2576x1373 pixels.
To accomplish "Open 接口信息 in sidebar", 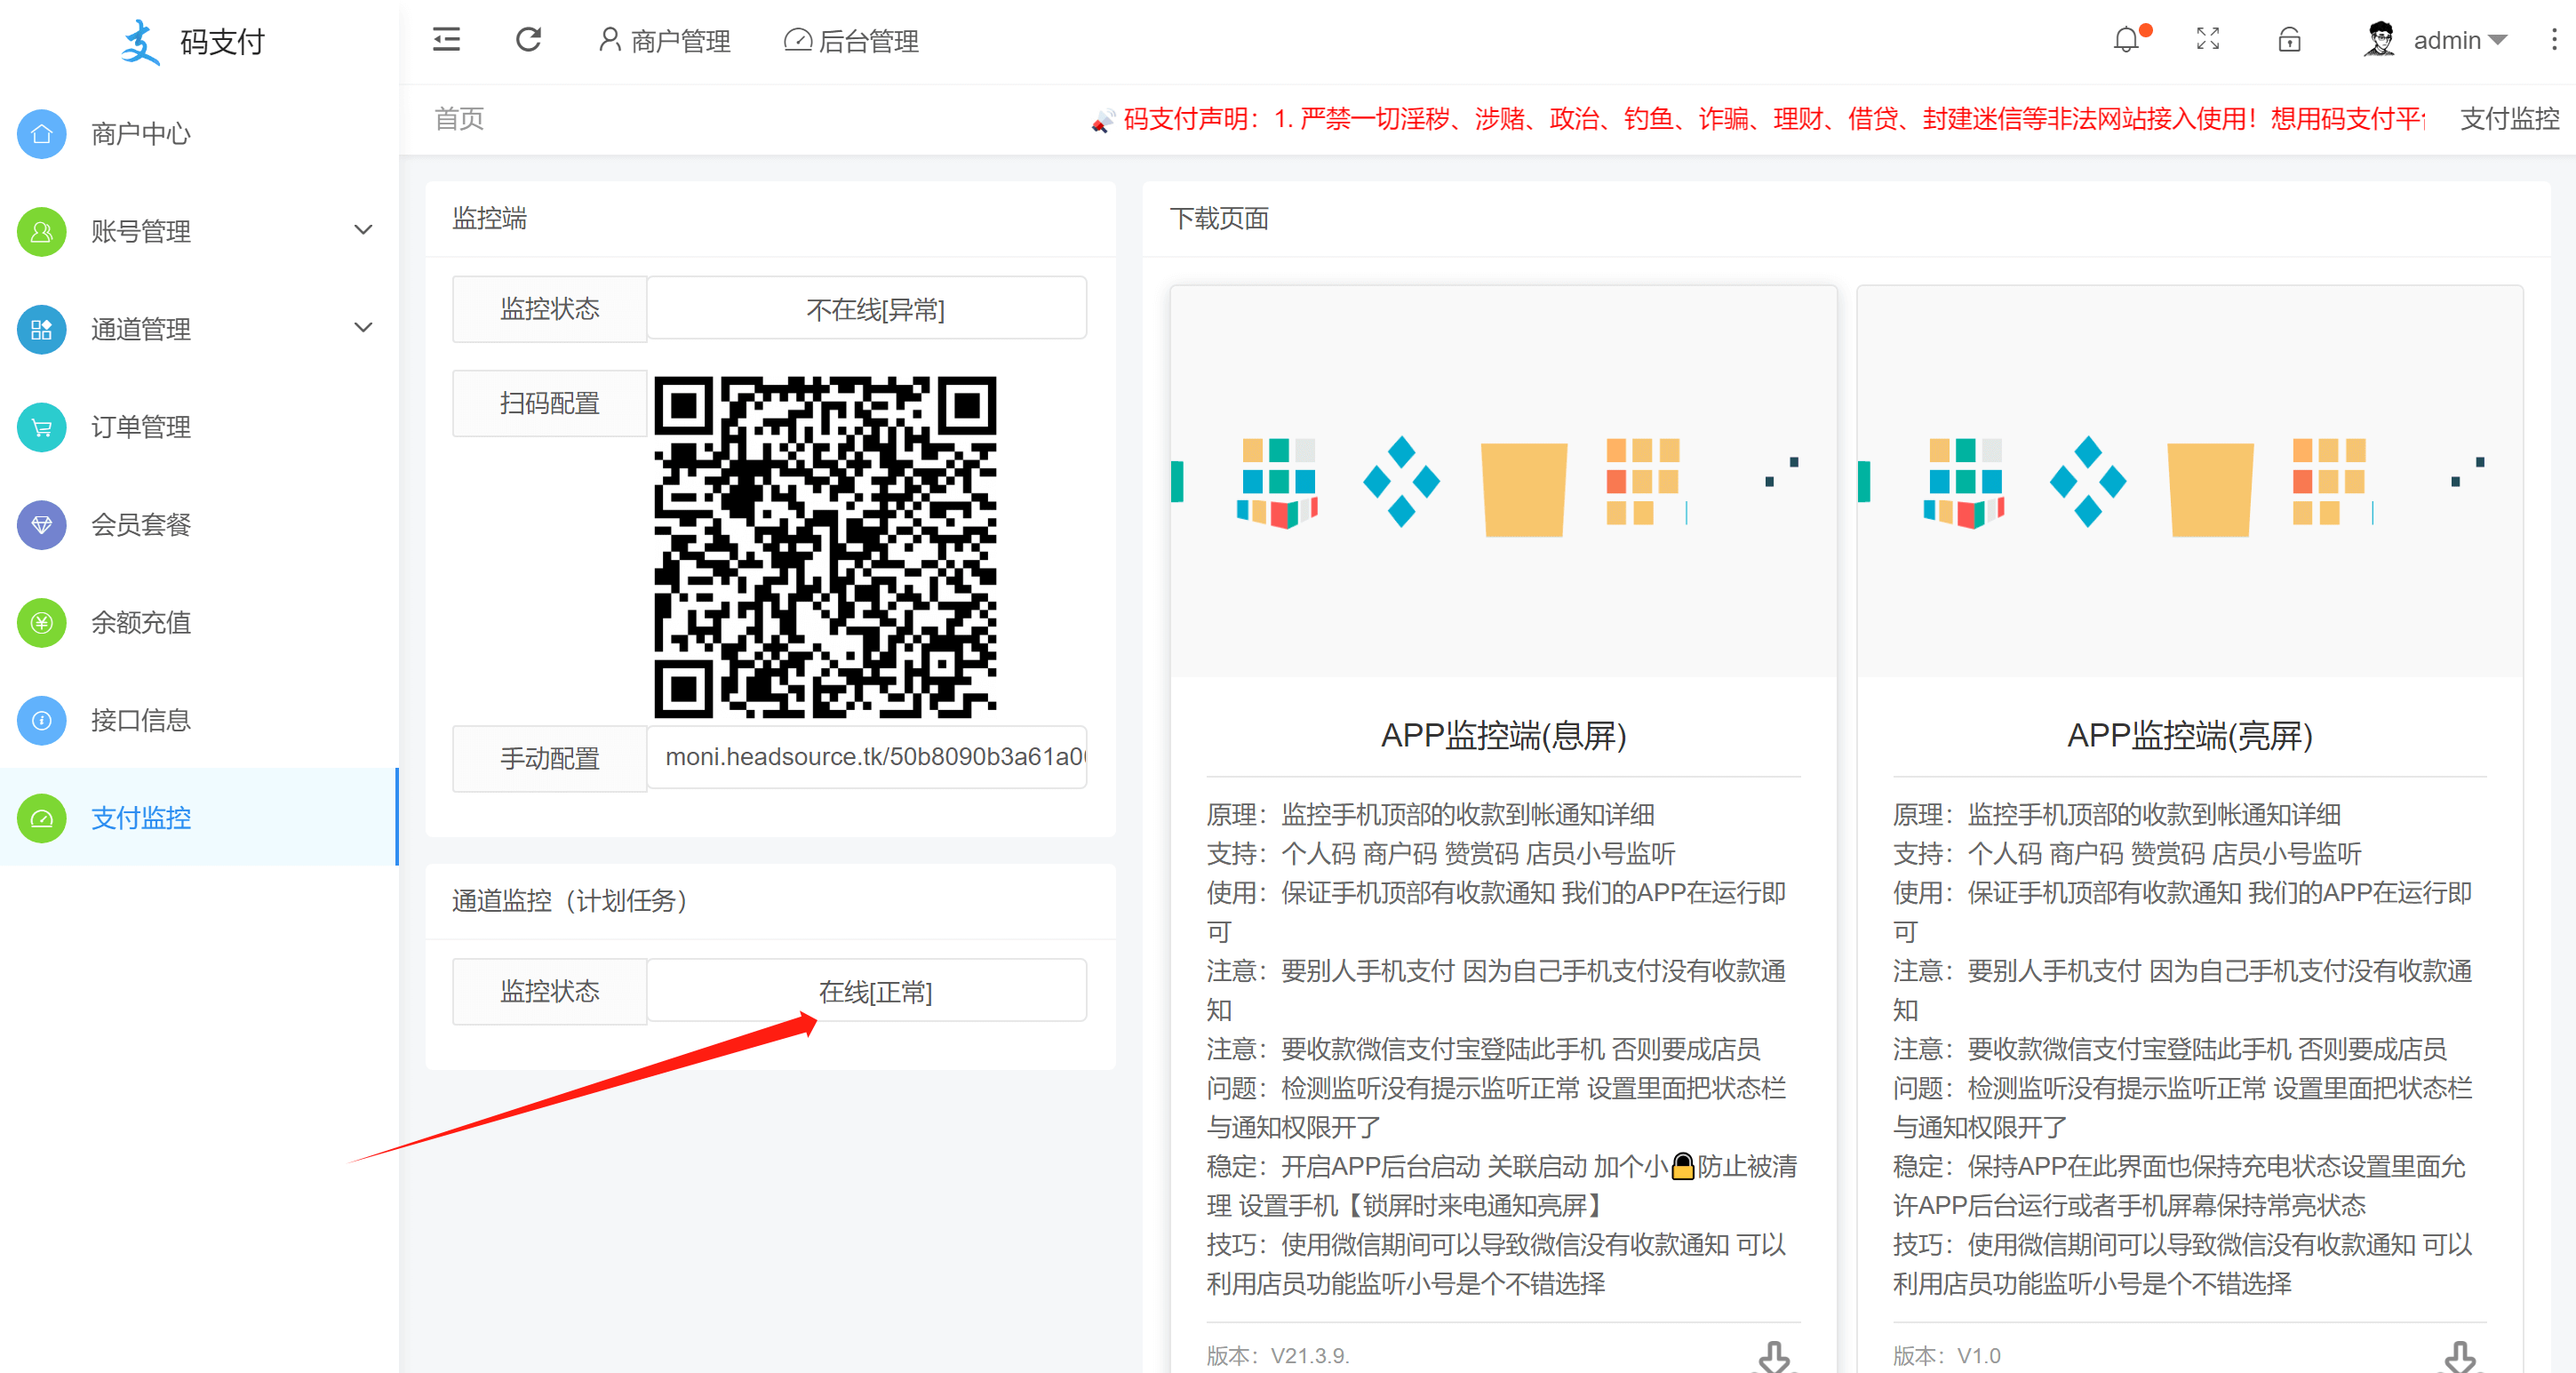I will click(x=199, y=720).
